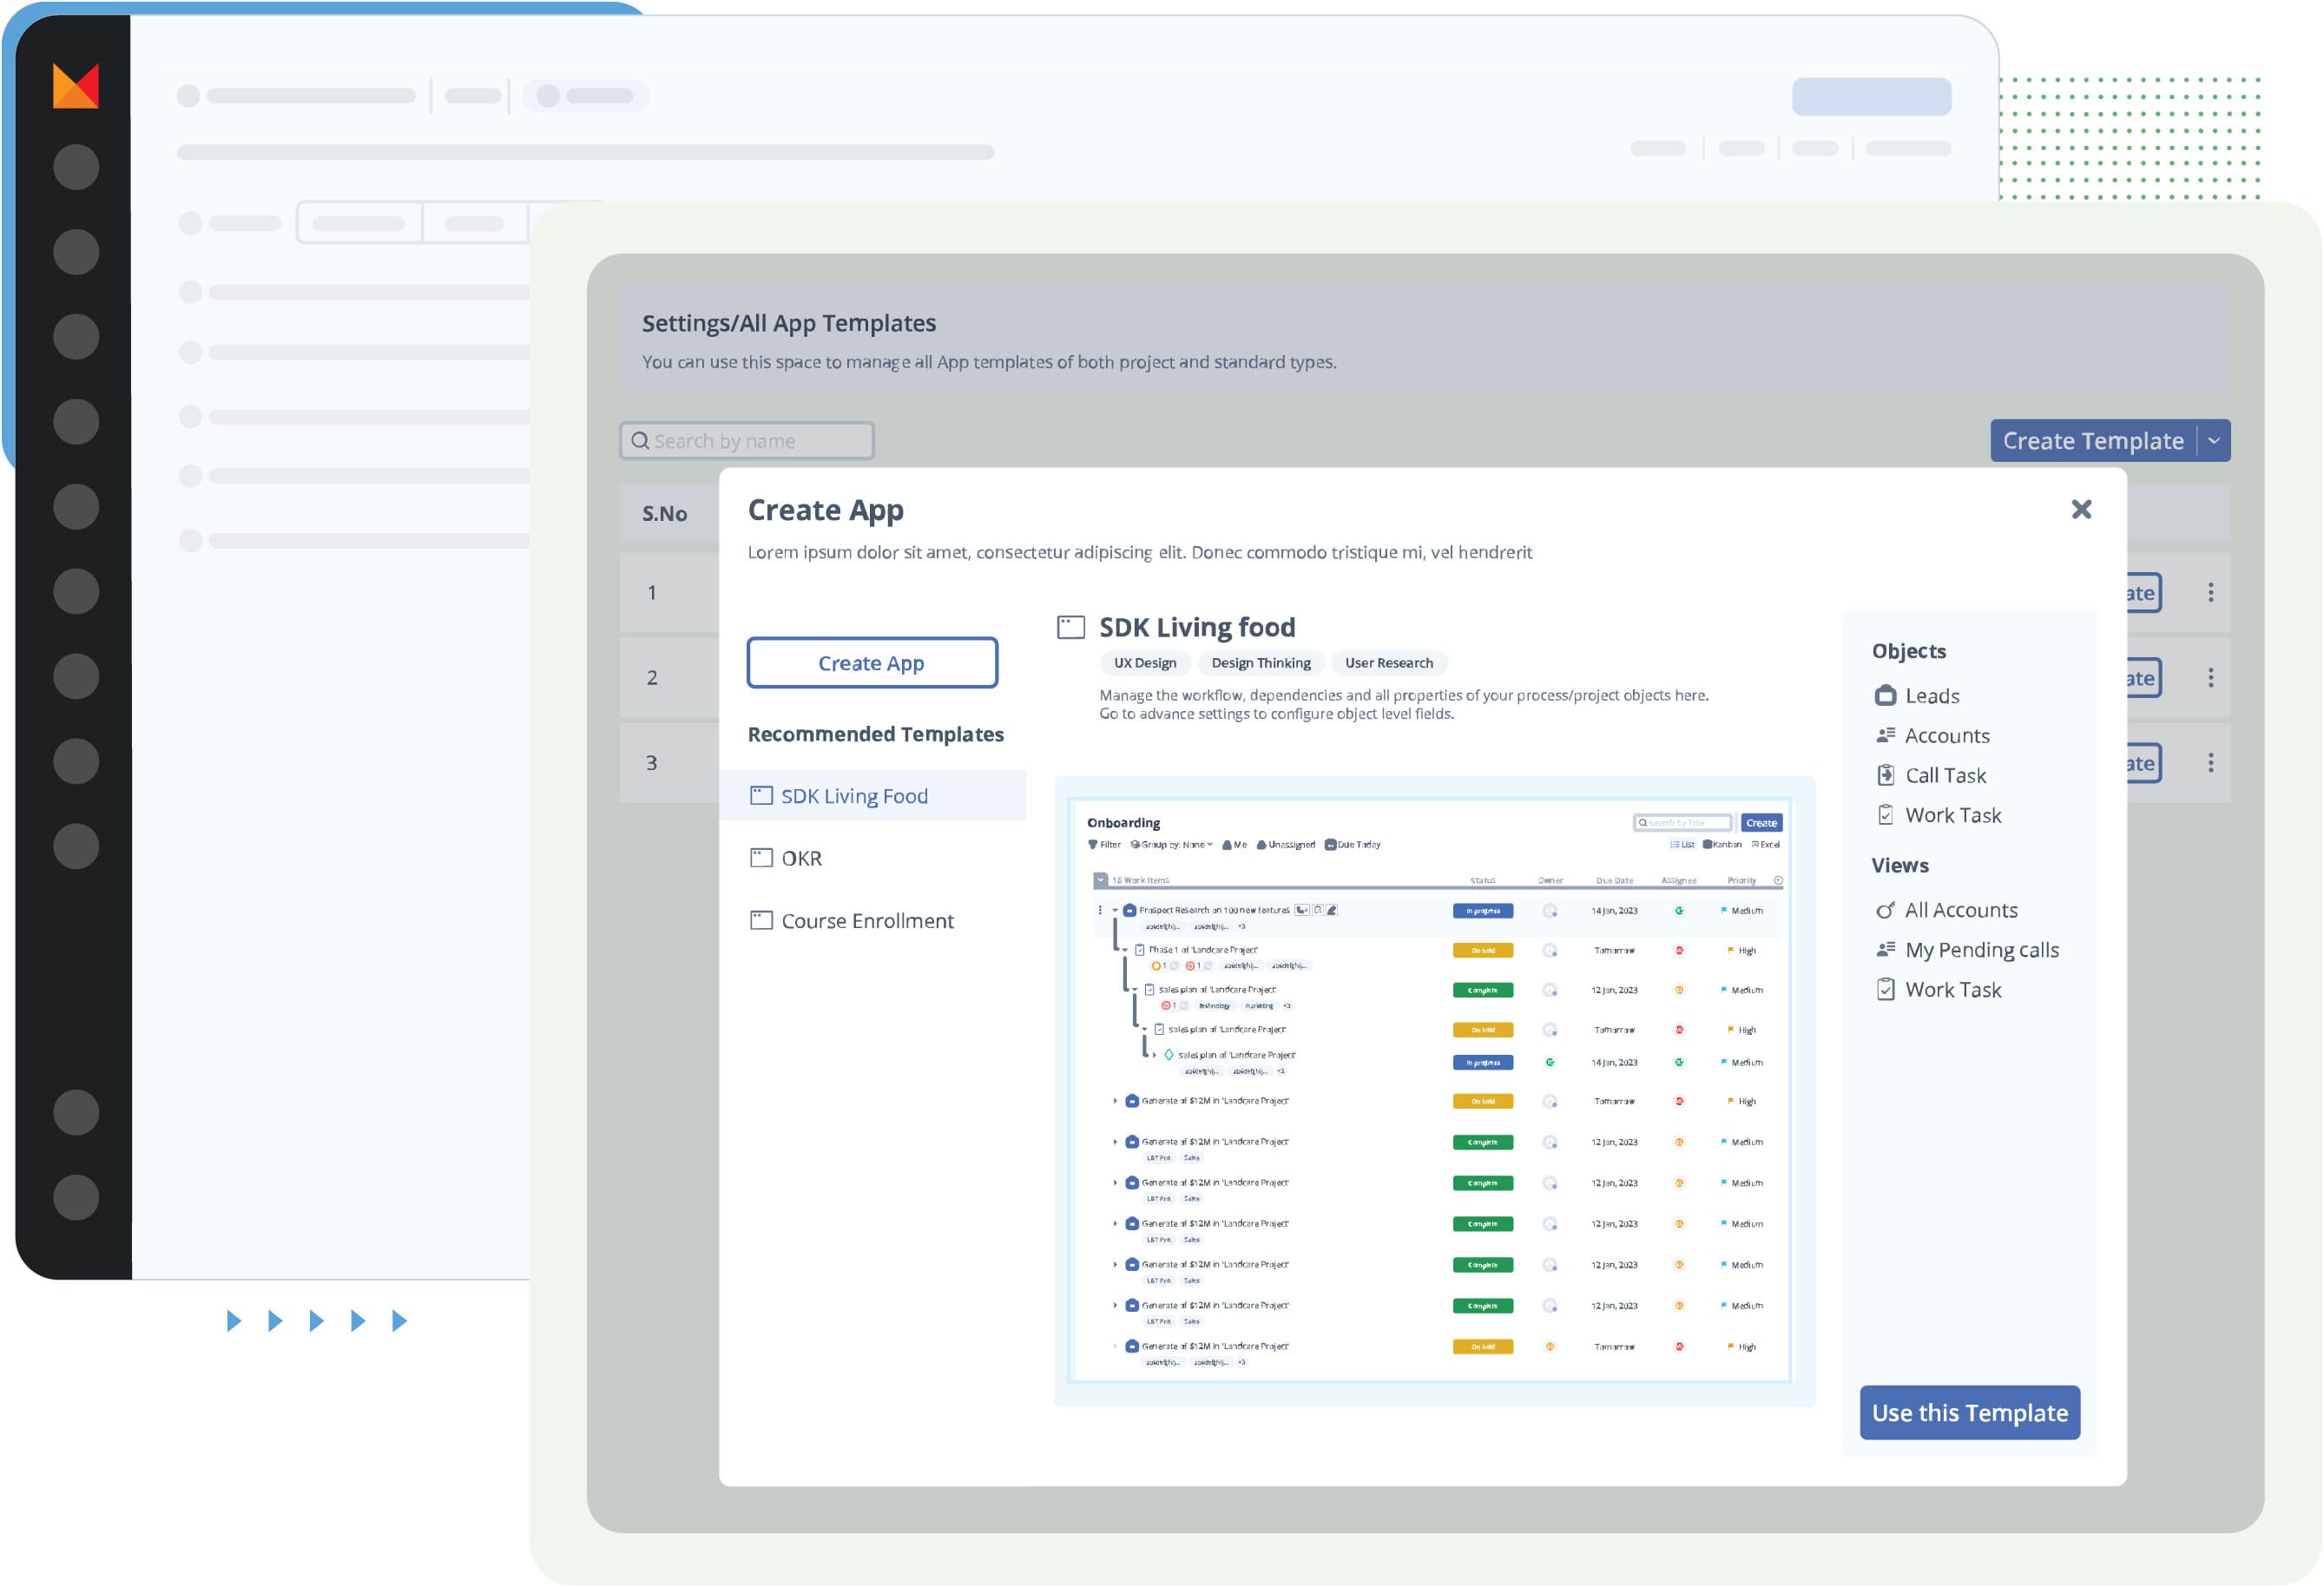Click the User Research tag
This screenshot has width=2324, height=1587.
coord(1388,663)
